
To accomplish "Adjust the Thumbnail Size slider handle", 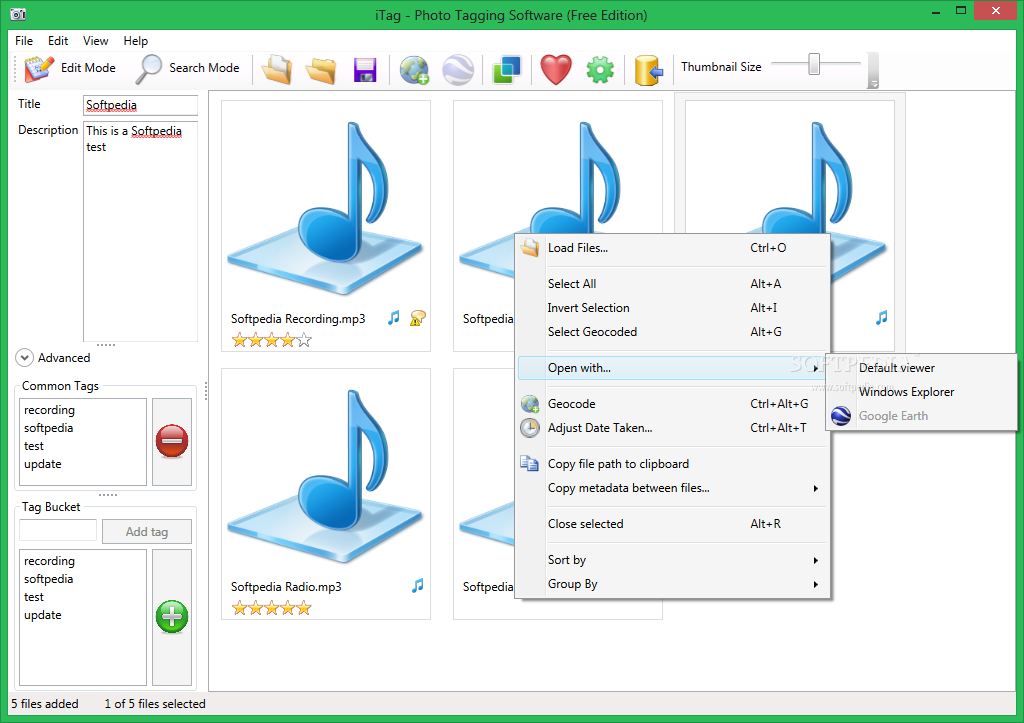I will [x=814, y=64].
